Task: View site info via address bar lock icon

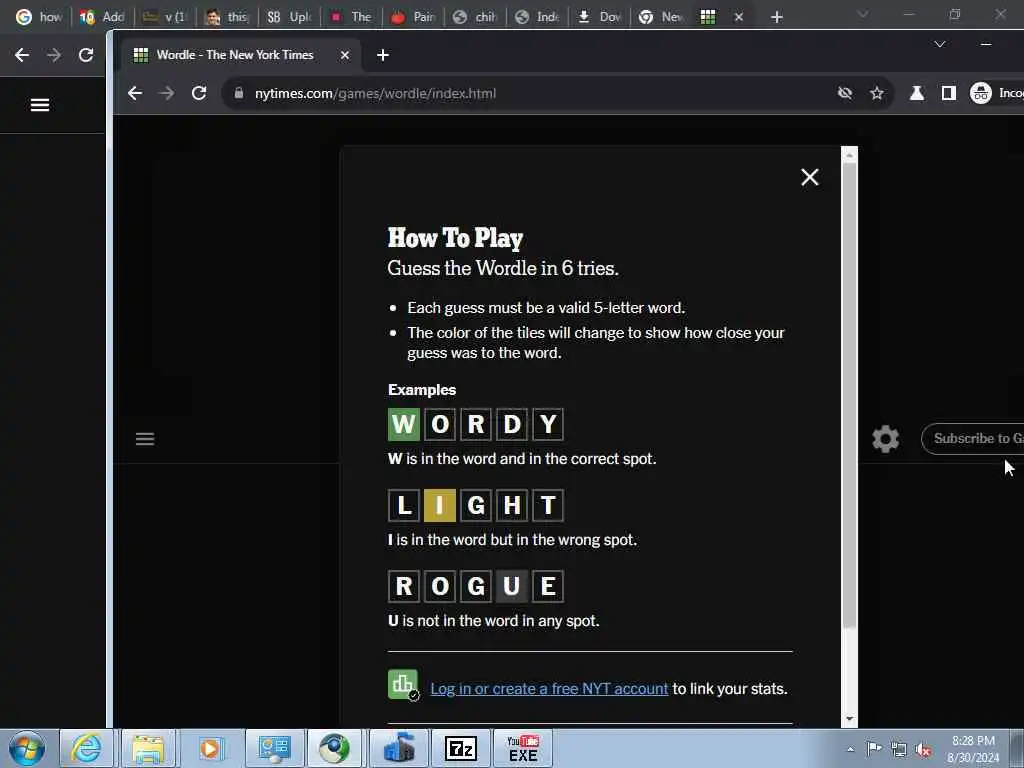Action: (239, 93)
